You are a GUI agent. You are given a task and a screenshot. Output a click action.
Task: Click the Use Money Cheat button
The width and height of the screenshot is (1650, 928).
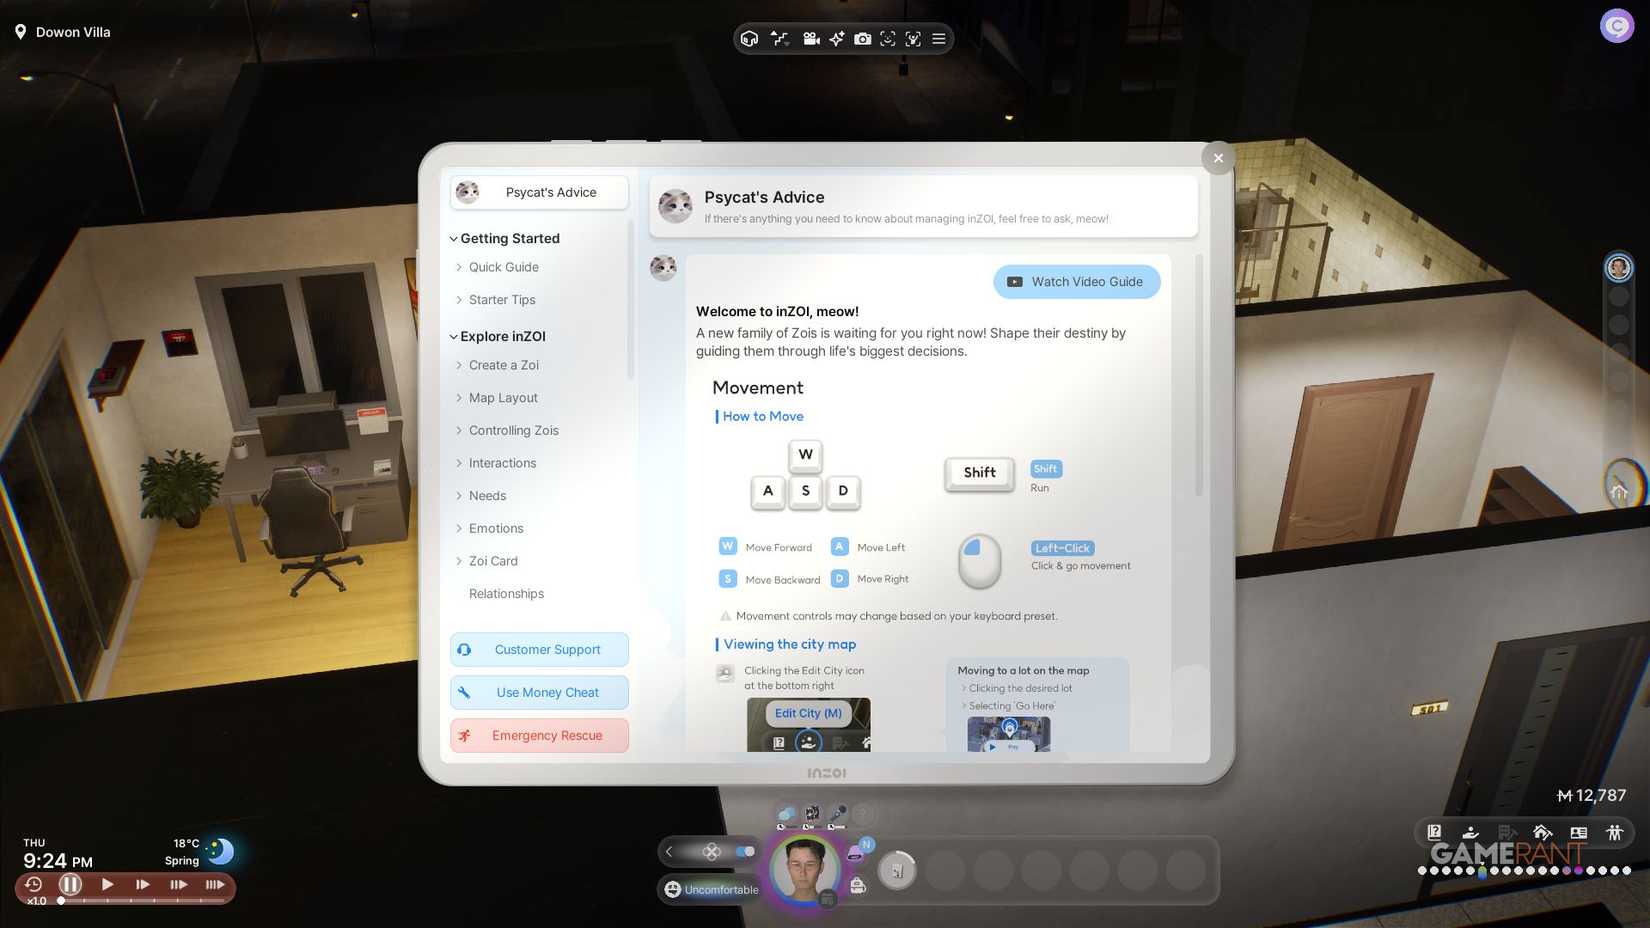tap(539, 692)
